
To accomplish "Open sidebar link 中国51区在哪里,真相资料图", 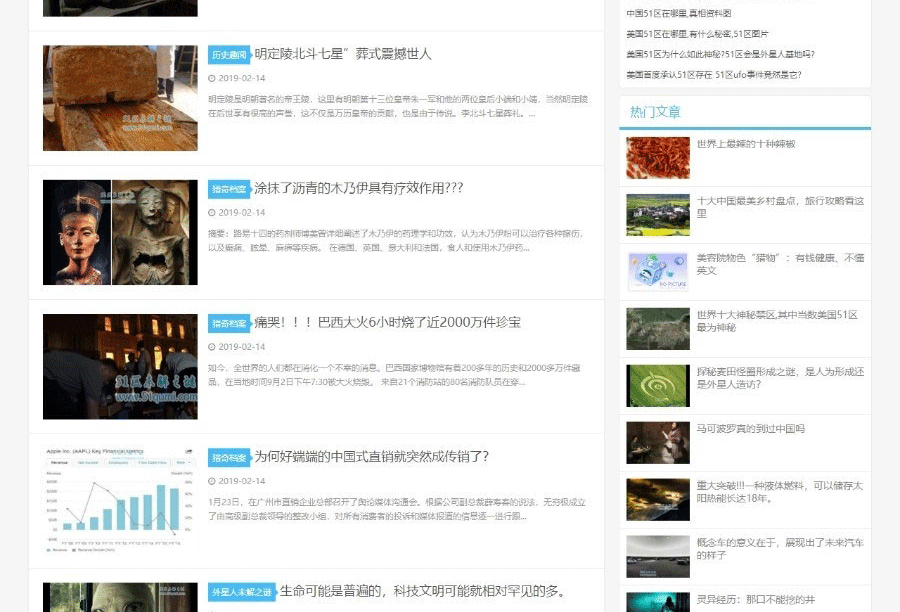I will pos(678,13).
